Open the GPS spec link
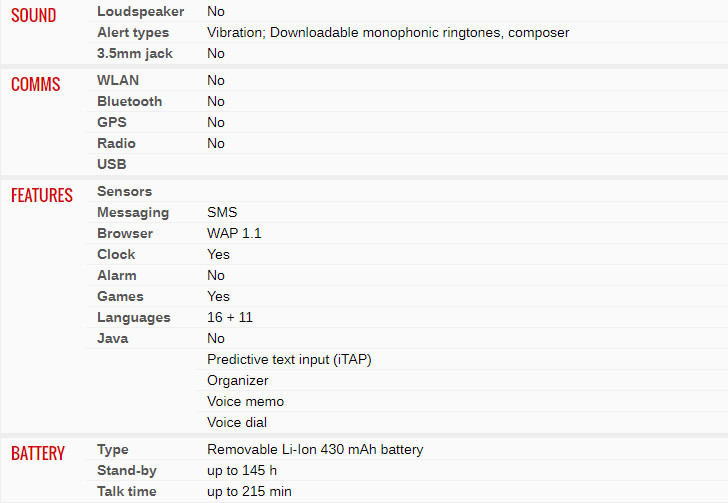 pyautogui.click(x=112, y=122)
